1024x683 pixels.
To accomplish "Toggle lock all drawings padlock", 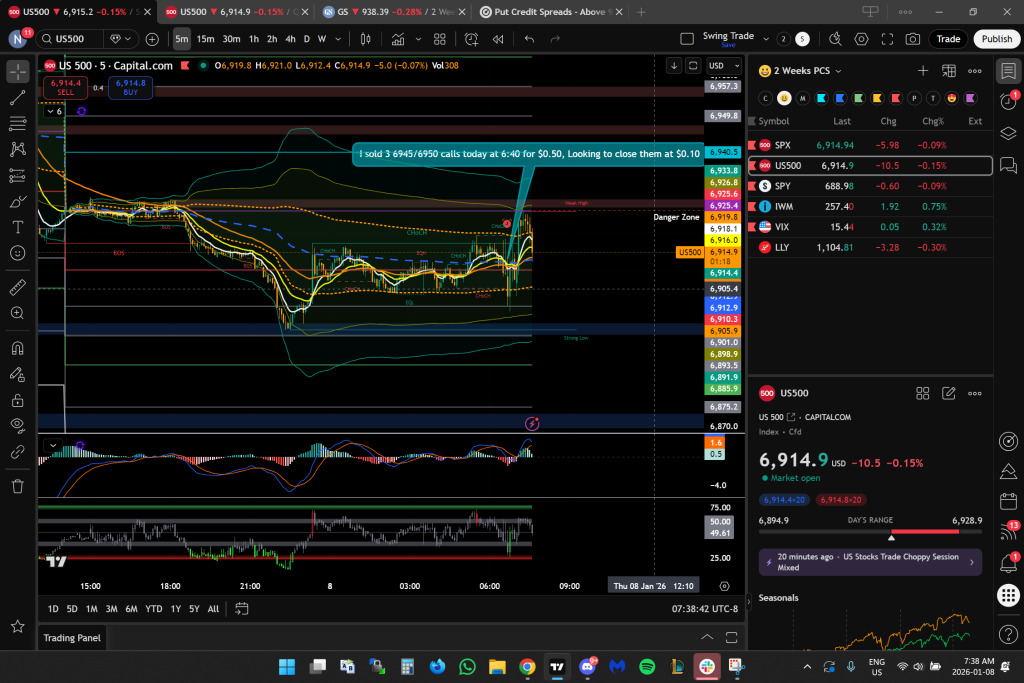I will click(17, 400).
